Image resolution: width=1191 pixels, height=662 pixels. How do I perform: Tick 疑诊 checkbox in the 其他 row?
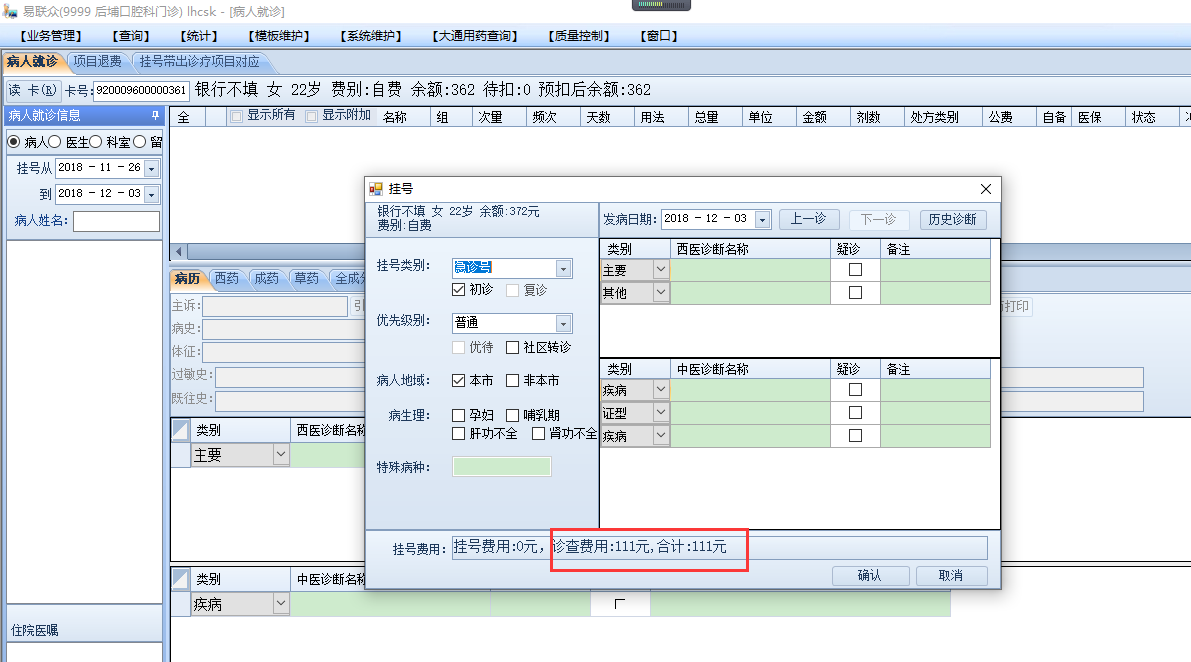(x=855, y=292)
